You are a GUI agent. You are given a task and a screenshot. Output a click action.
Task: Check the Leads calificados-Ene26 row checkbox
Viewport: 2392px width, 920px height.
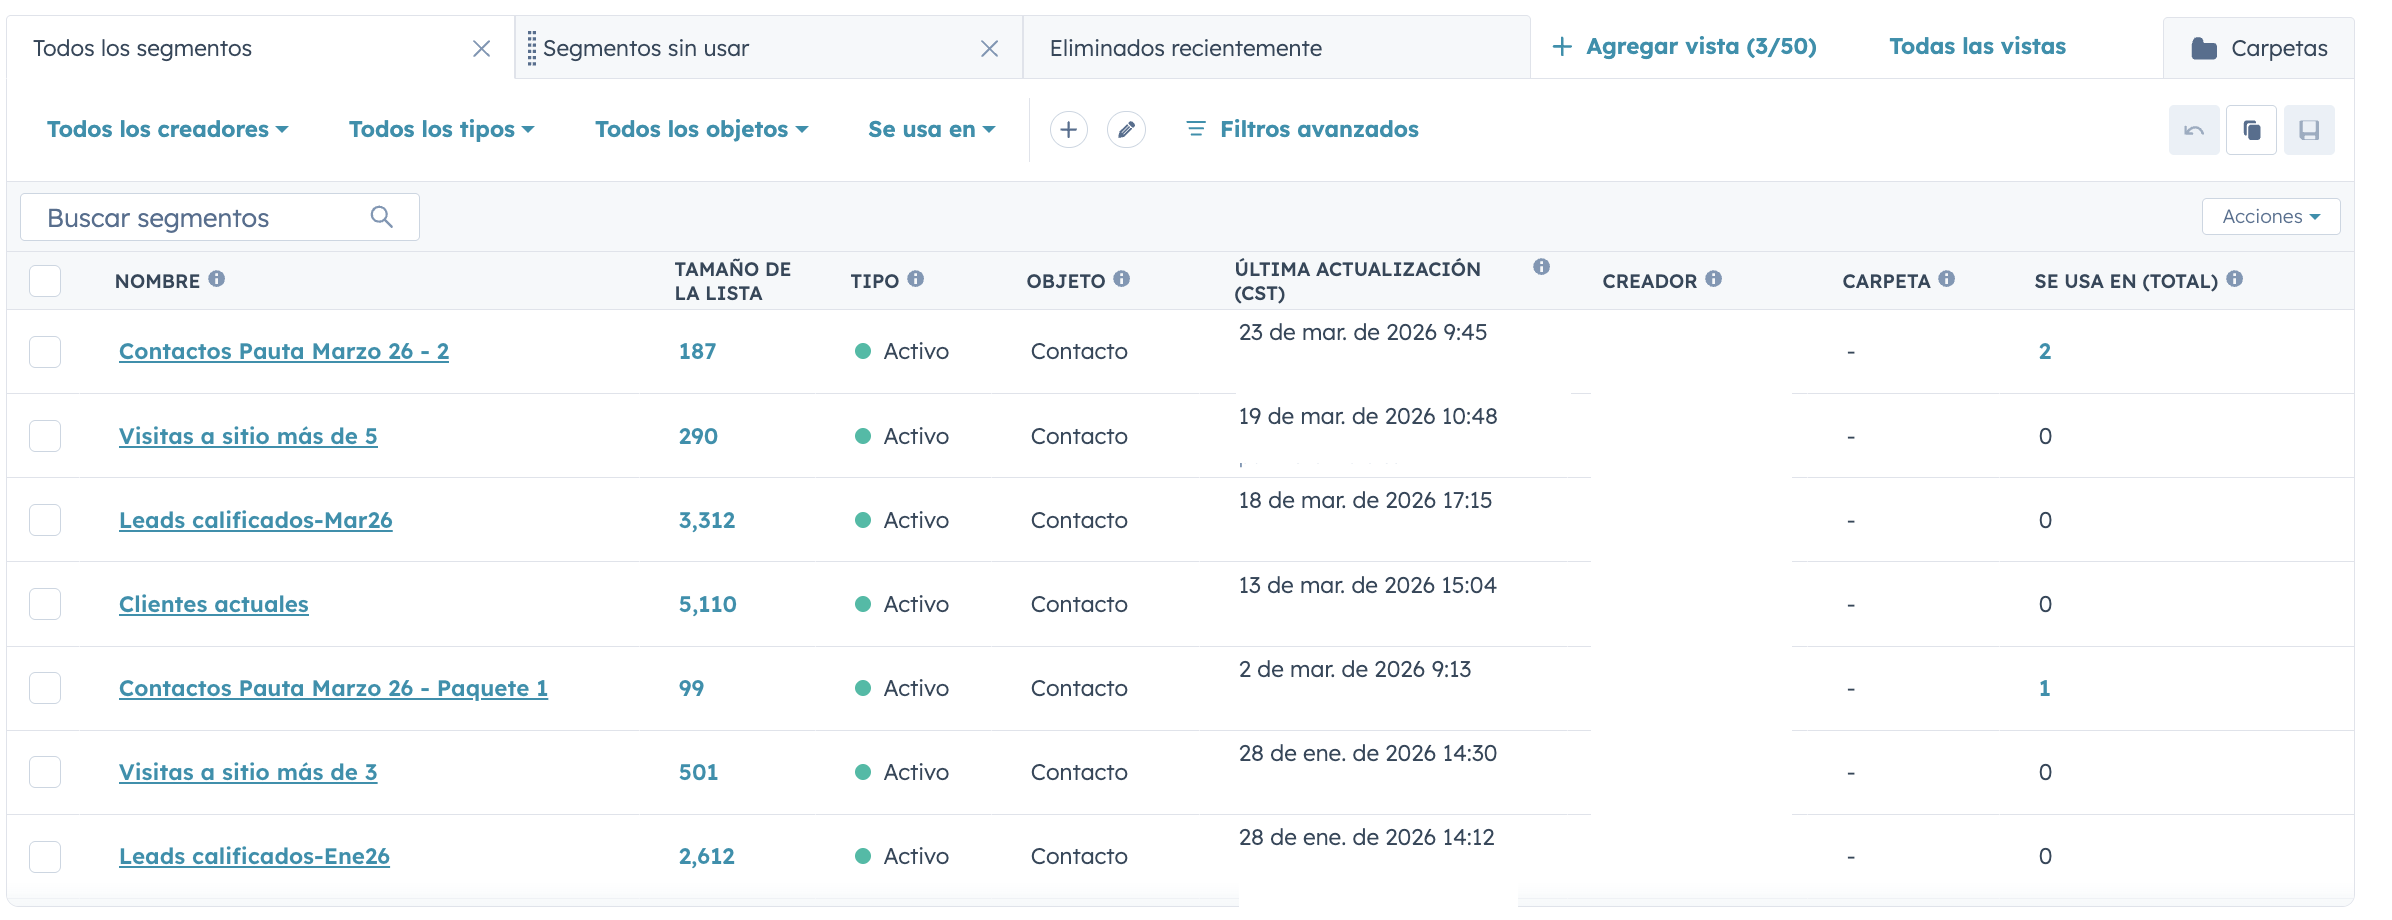click(44, 856)
